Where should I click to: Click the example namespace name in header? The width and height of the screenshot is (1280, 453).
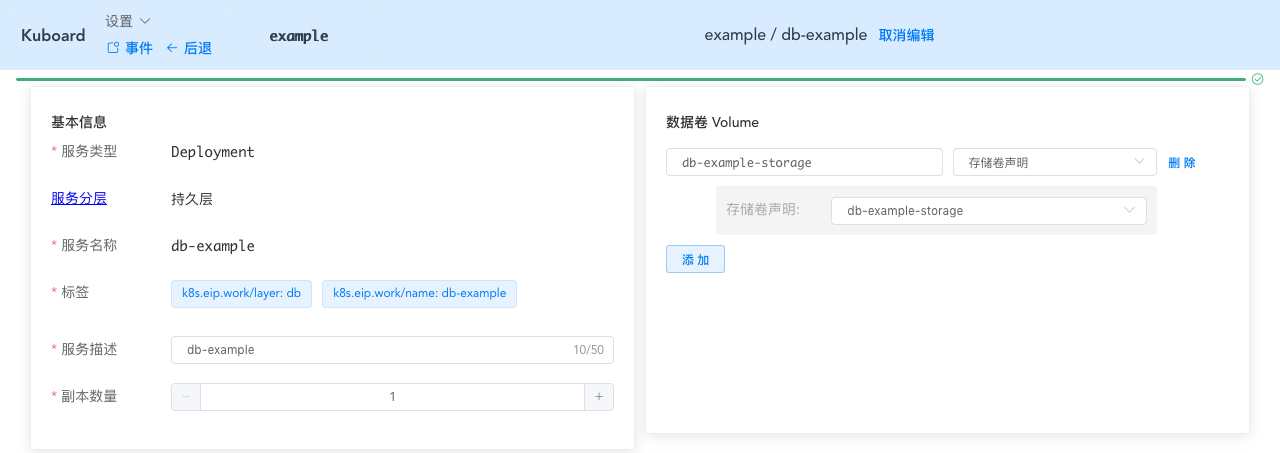(x=299, y=36)
